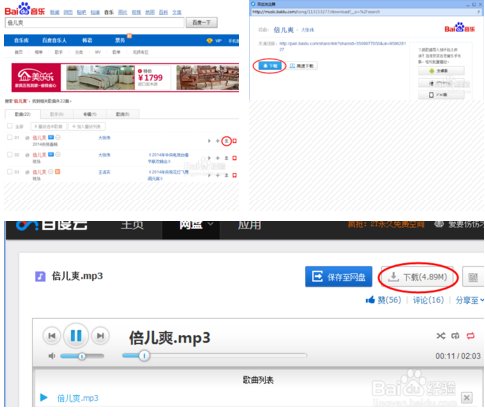The height and width of the screenshot is (416, 485).
Task: Click the red icon on song row 01
Action: click(235, 141)
